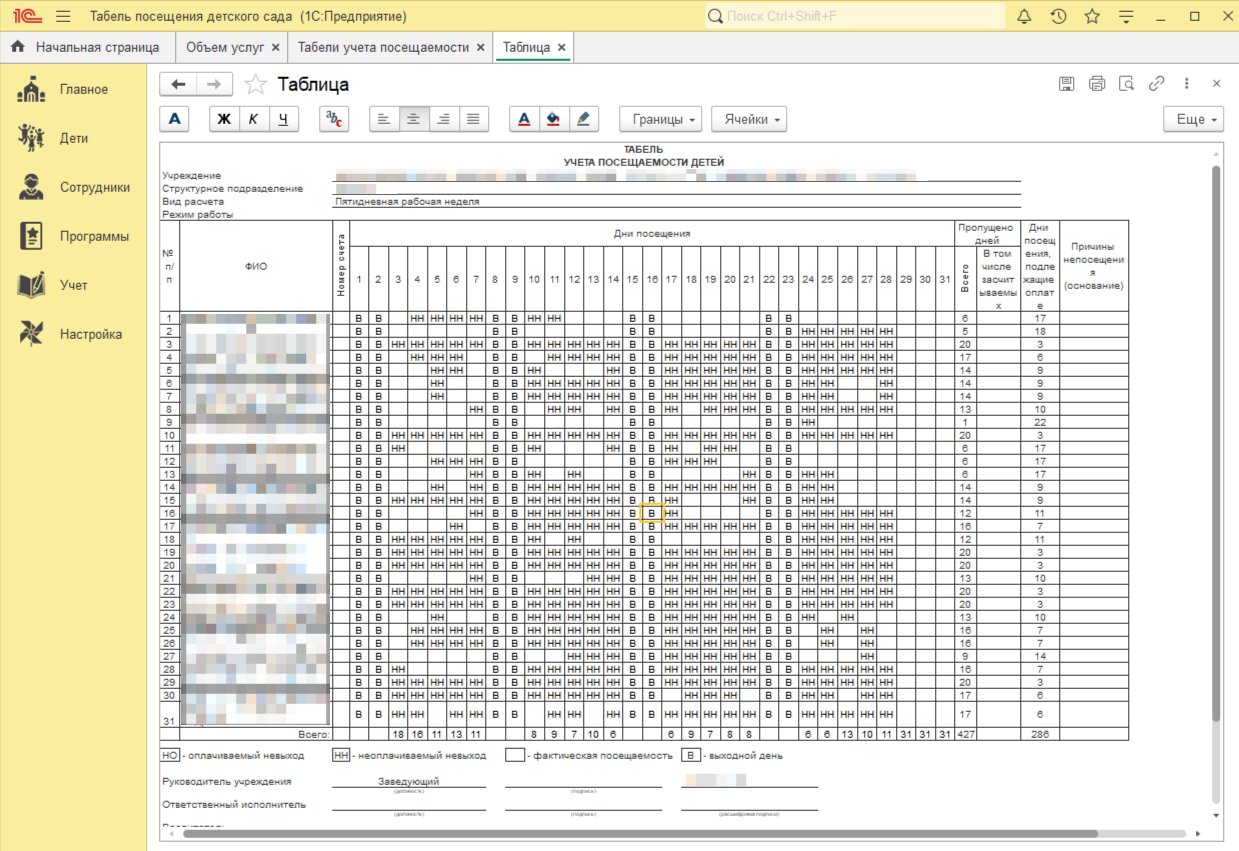Toggle italic formatting (К) button
Viewport: 1239px width, 851px height.
[254, 119]
